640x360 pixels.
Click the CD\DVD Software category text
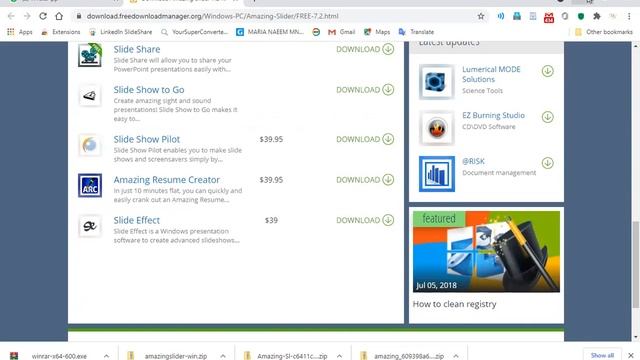click(x=489, y=127)
